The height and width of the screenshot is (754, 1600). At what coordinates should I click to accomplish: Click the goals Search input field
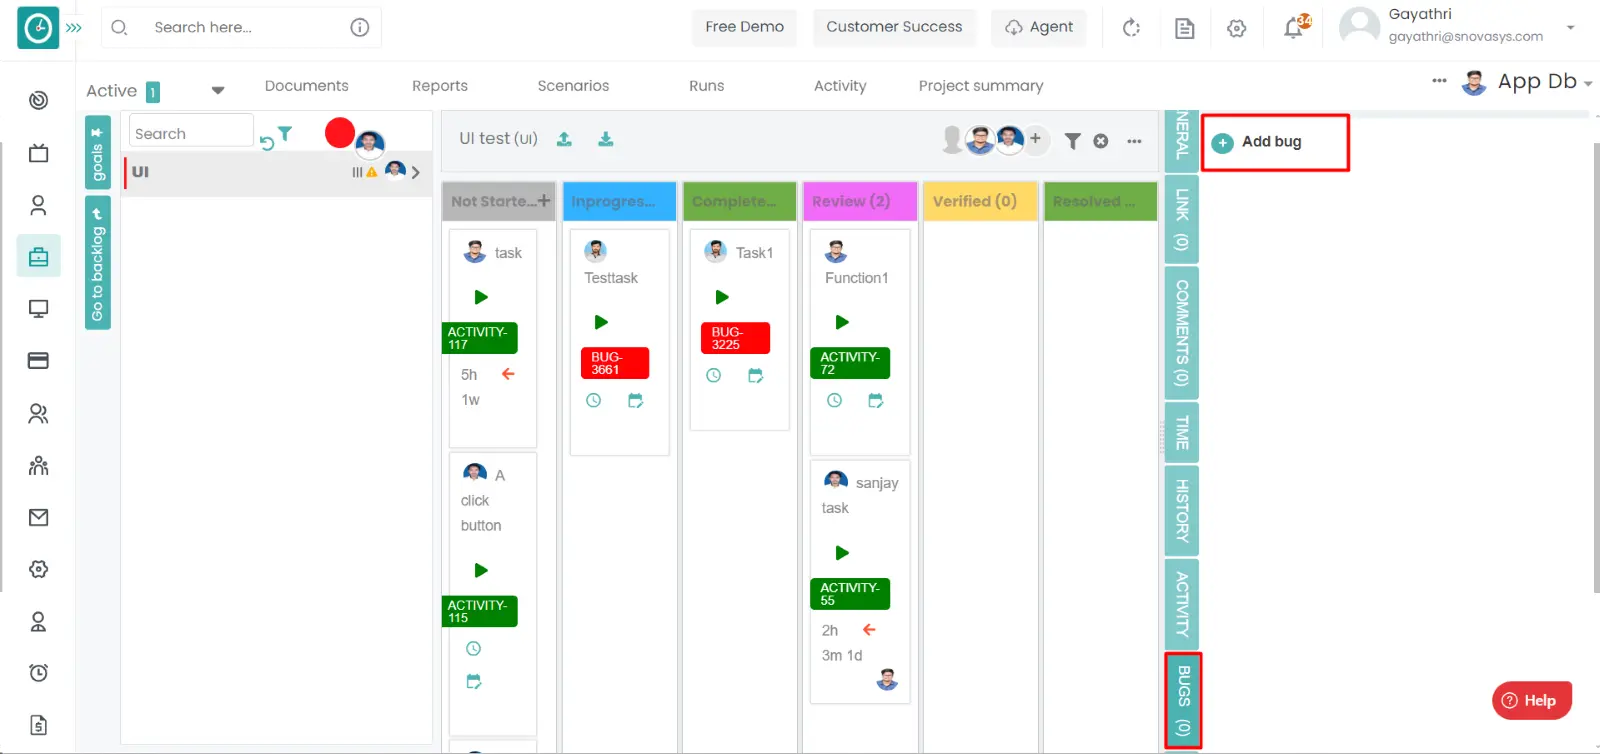pos(190,134)
